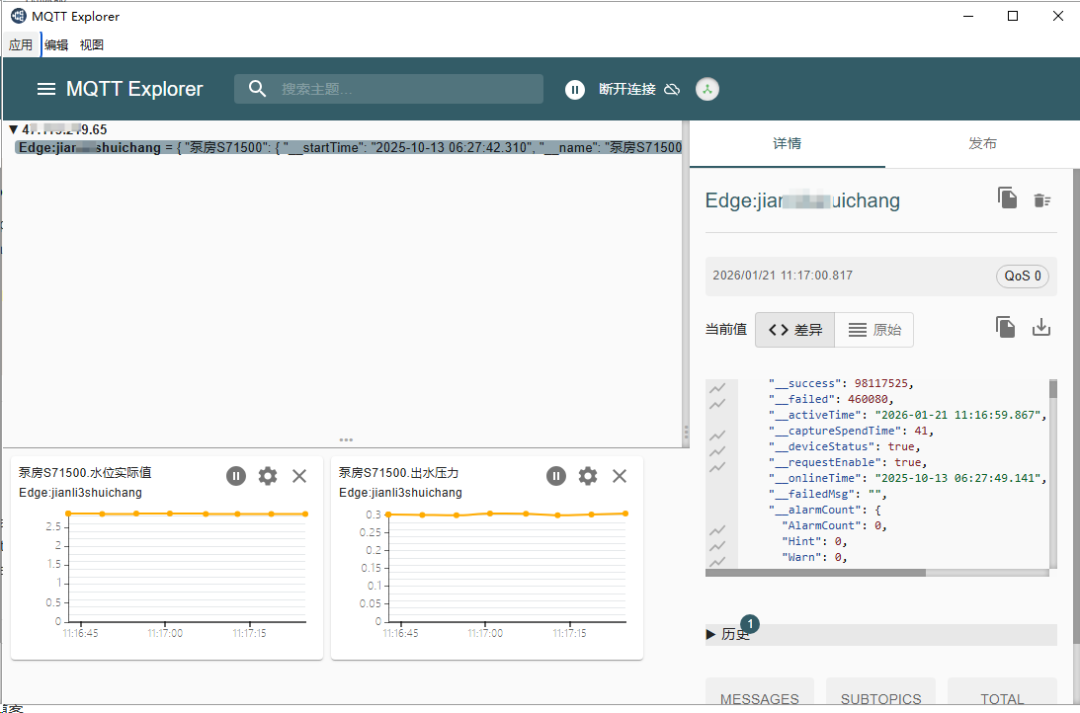
Task: Switch to the 发布 tab
Action: pyautogui.click(x=982, y=143)
